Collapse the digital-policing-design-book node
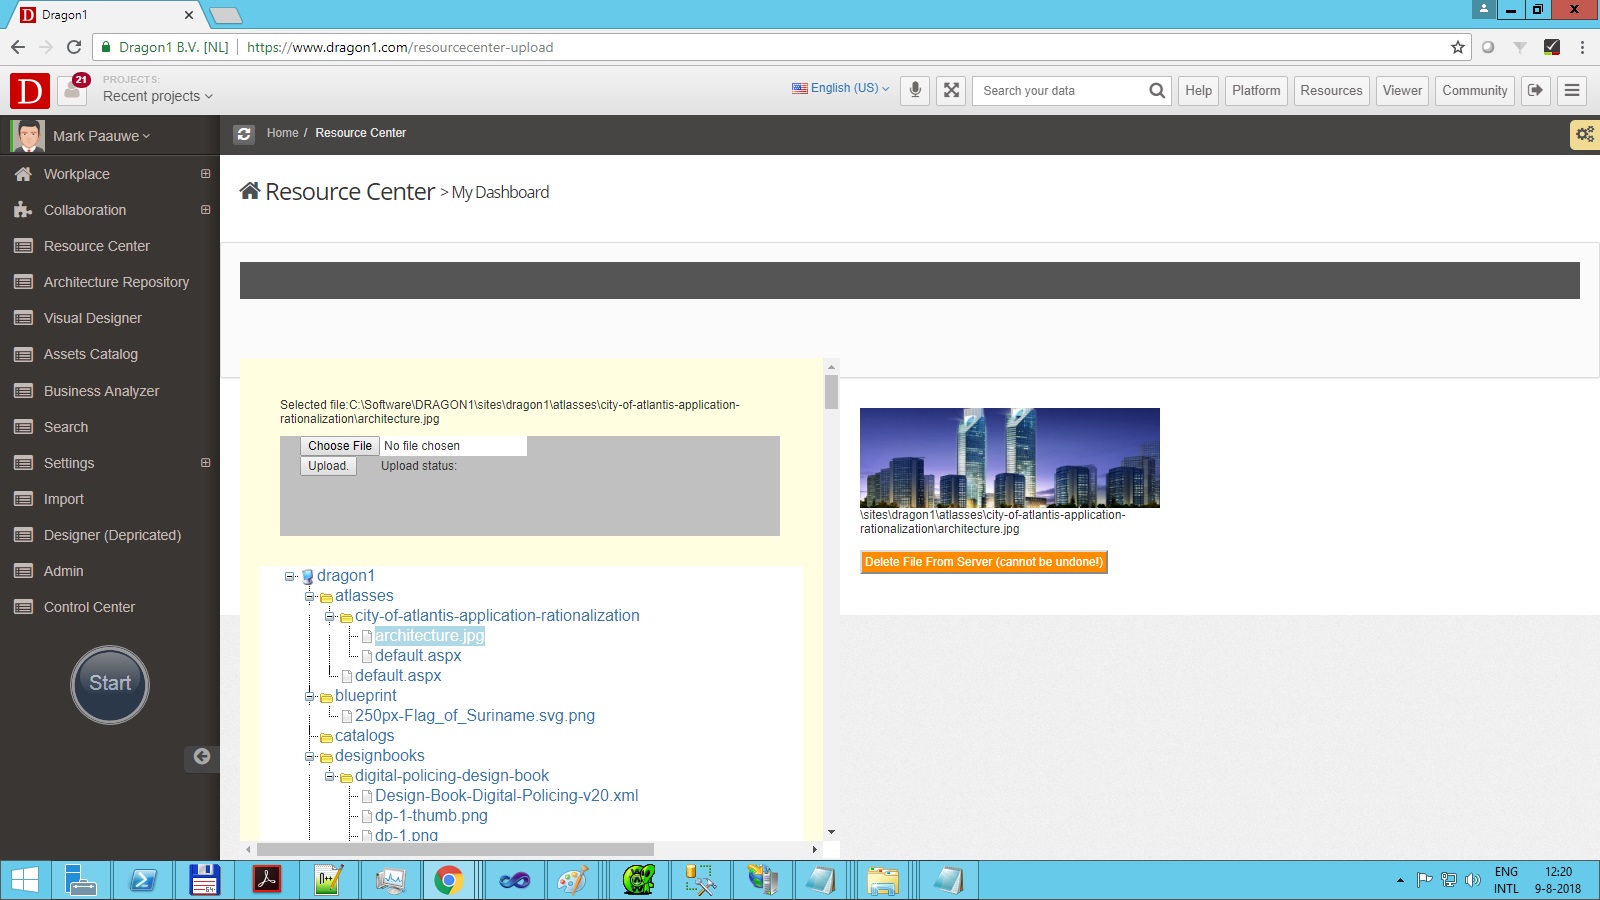 pyautogui.click(x=329, y=776)
